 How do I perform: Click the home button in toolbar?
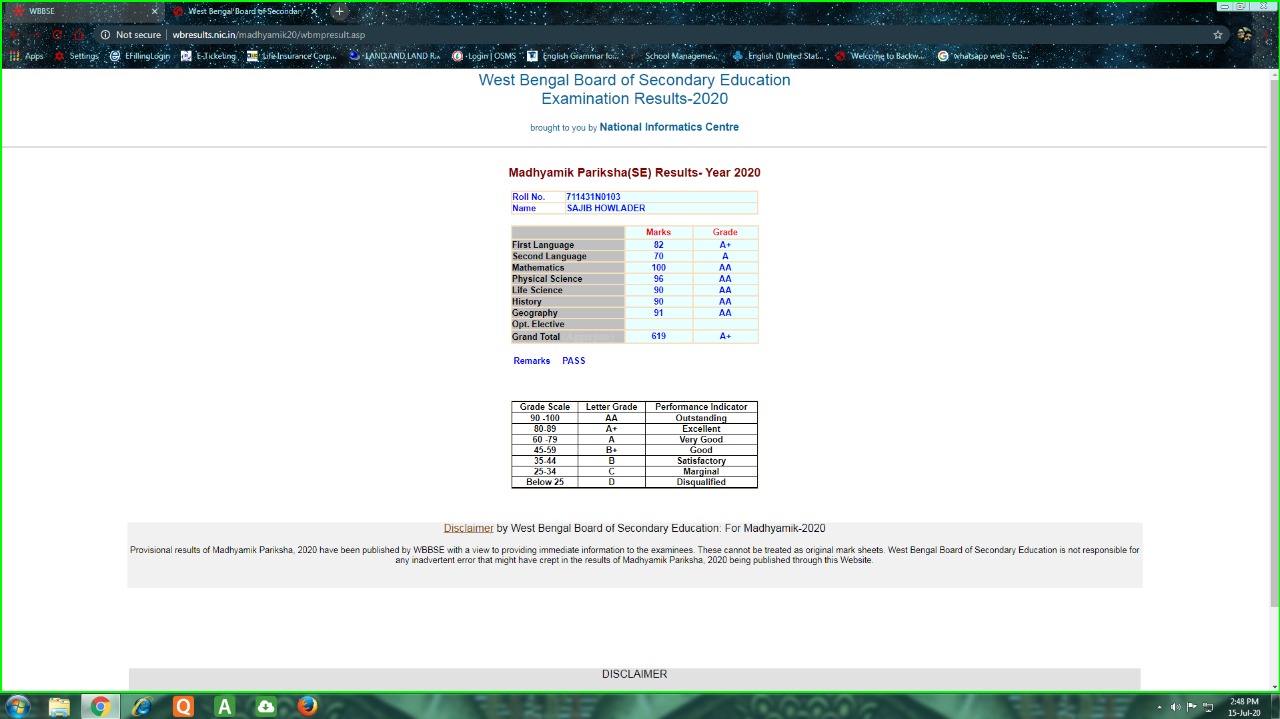[x=79, y=35]
